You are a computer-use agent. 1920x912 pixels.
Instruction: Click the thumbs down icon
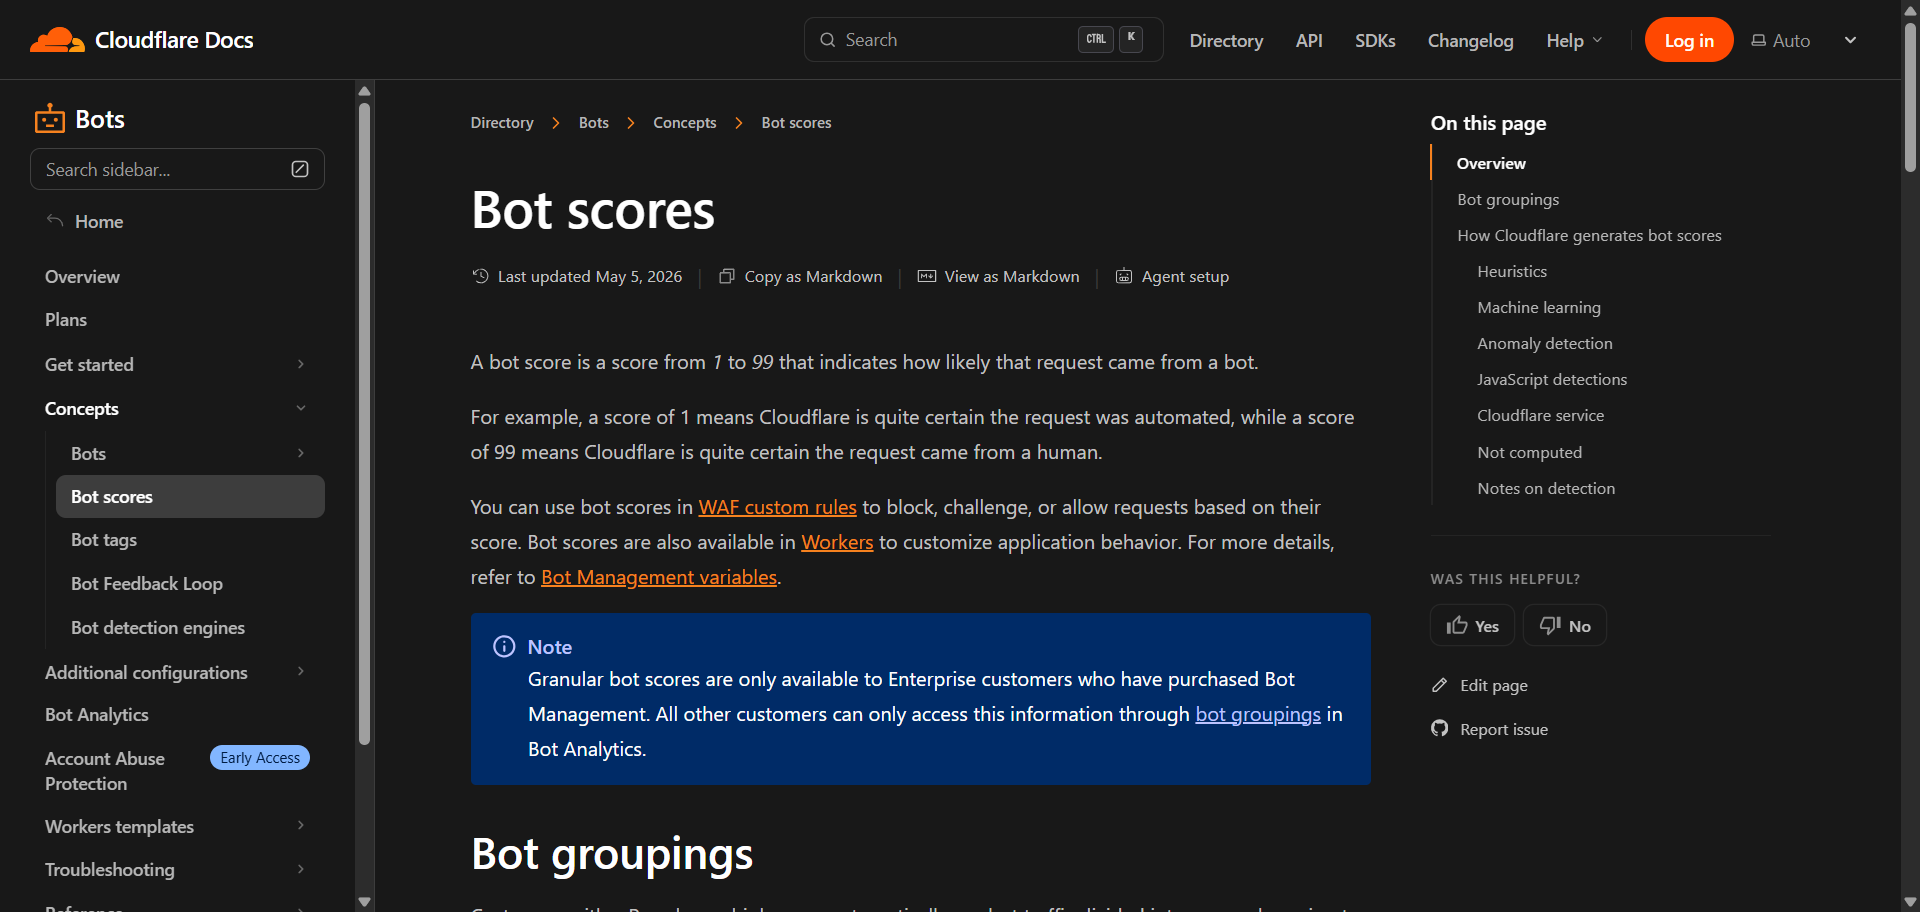1550,625
